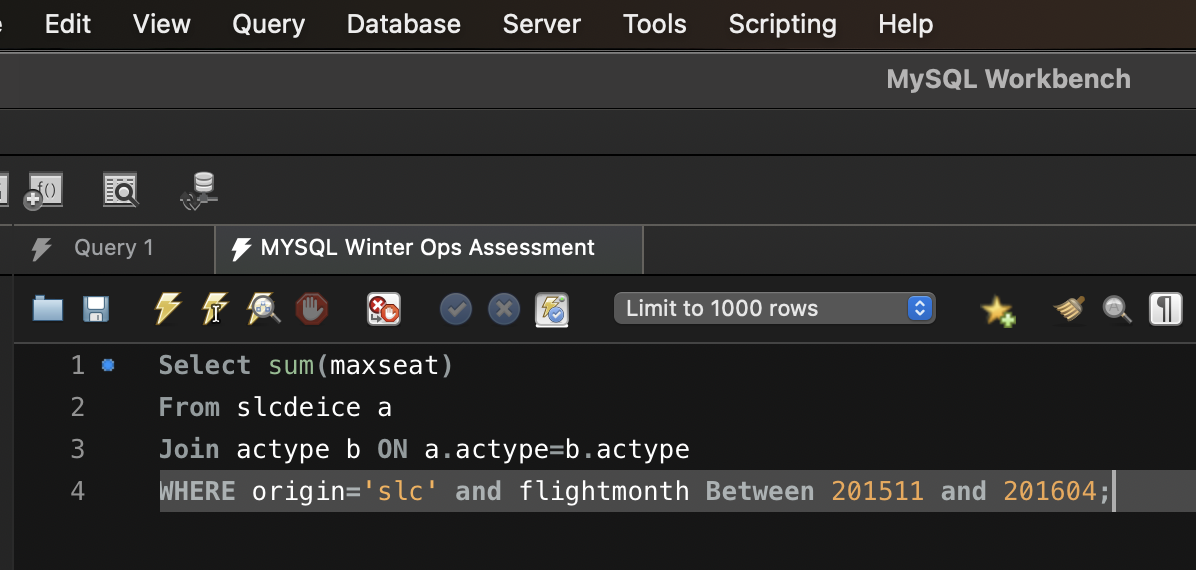The image size is (1196, 570).
Task: Select the MYSQL Winter Ops Assessment tab
Action: click(x=429, y=248)
